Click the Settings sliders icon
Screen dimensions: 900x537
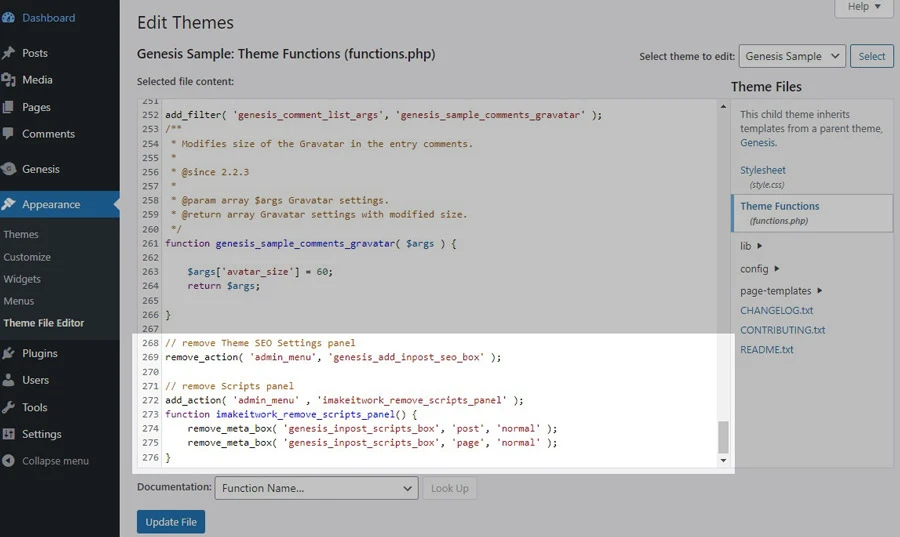pos(8,434)
